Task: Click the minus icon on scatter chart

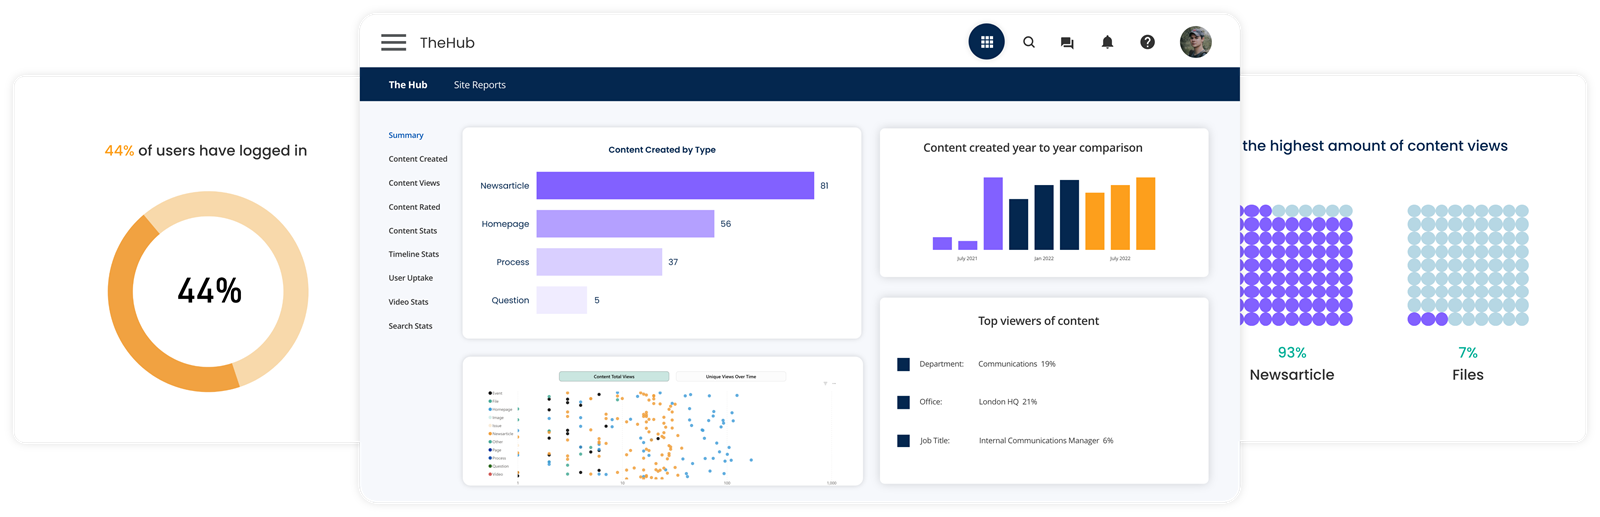Action: click(834, 383)
